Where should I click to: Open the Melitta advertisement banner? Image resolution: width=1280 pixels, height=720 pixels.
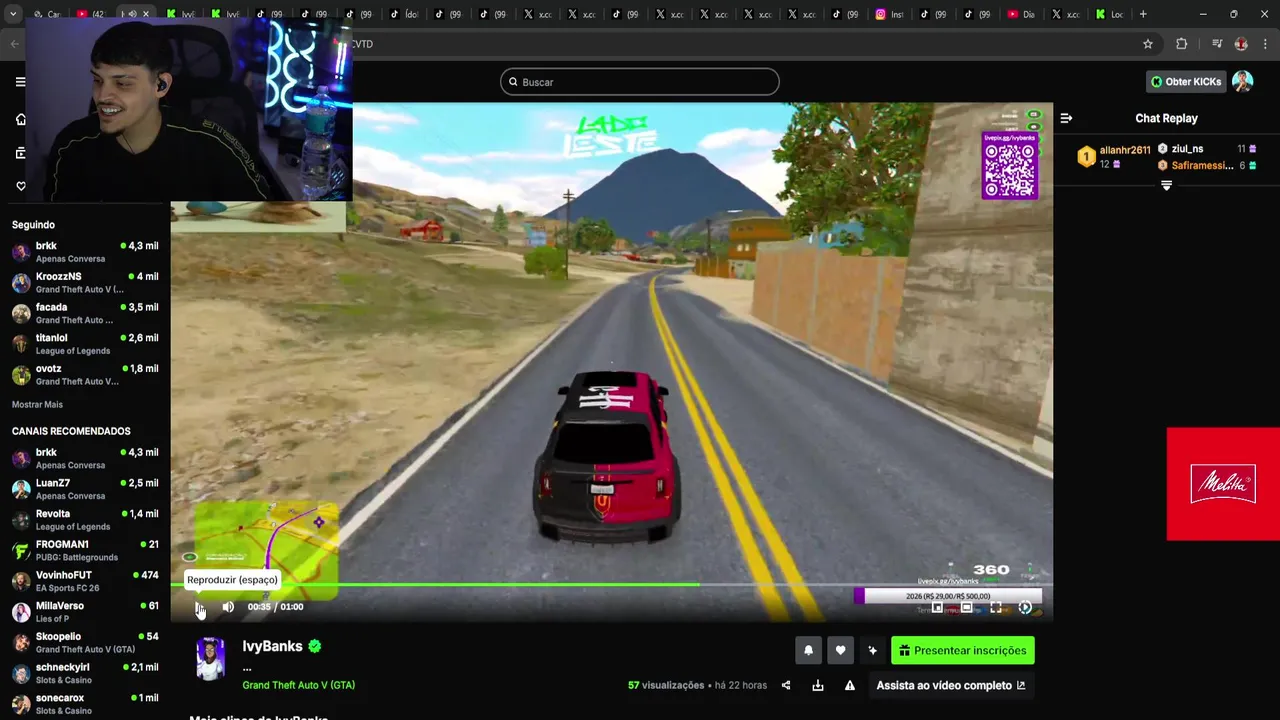tap(1223, 484)
